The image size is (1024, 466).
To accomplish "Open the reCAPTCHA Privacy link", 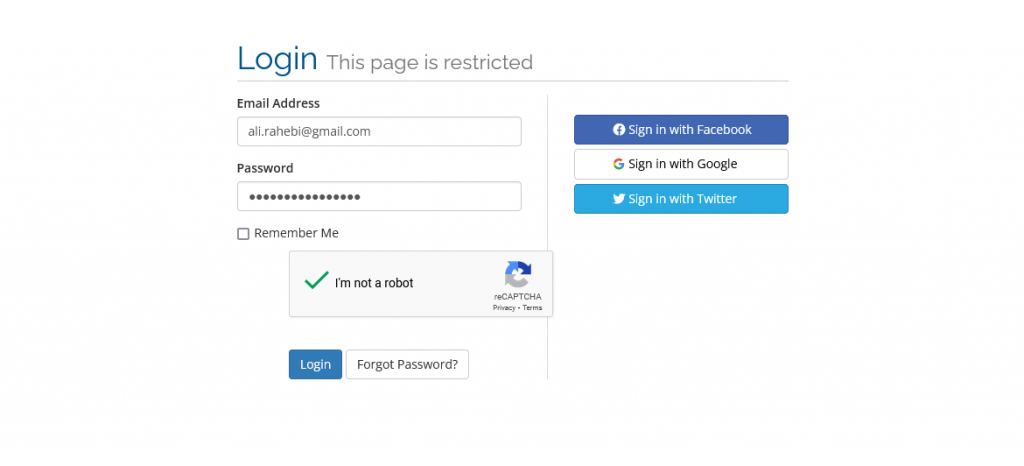I will click(x=504, y=308).
